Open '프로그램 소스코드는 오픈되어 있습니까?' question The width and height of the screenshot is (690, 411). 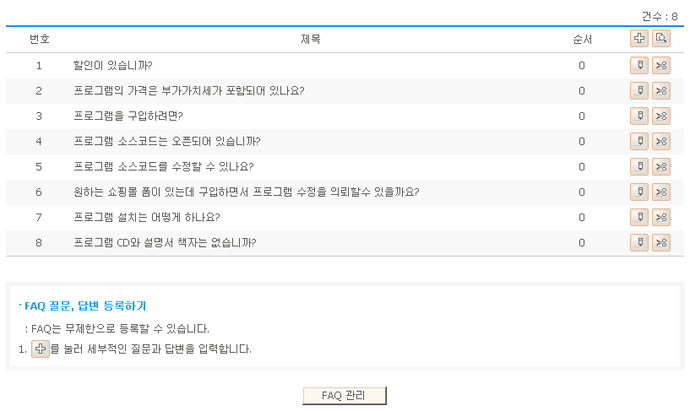point(167,141)
